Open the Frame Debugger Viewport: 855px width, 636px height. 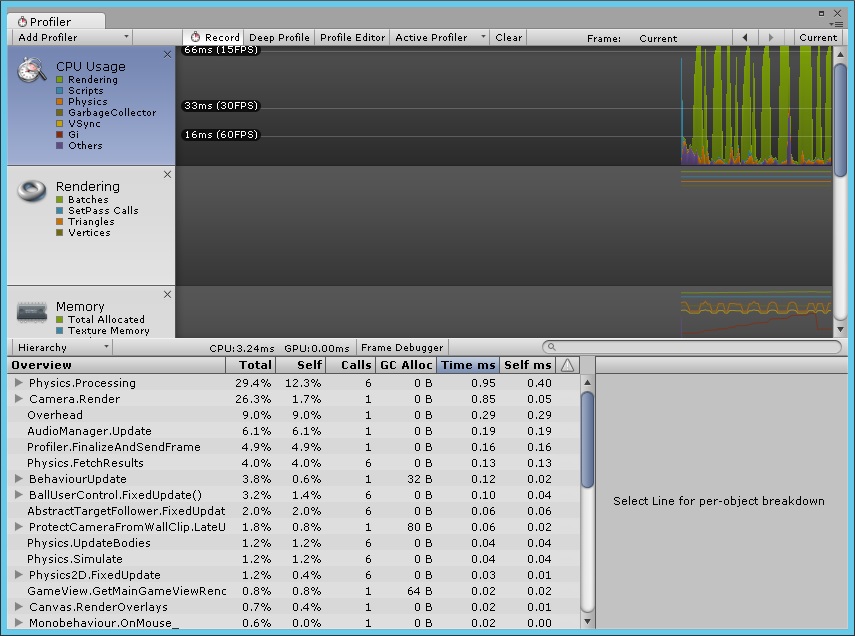pos(402,347)
